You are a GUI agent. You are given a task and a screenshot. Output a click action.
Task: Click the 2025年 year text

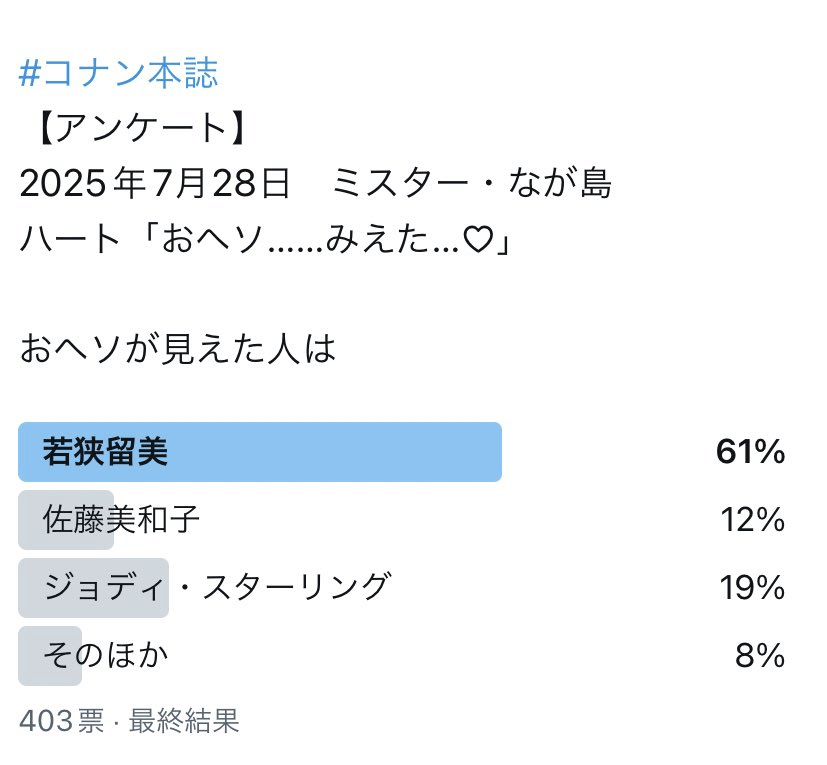click(x=82, y=183)
